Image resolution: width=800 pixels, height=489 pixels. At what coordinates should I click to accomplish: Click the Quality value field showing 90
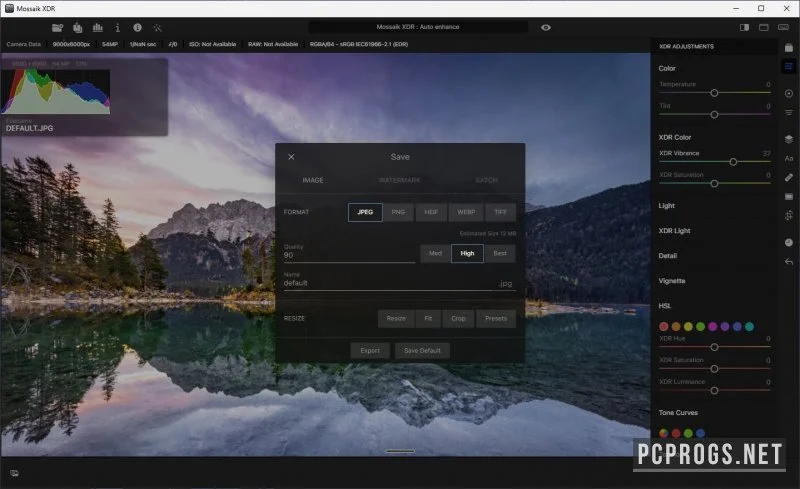click(x=349, y=255)
